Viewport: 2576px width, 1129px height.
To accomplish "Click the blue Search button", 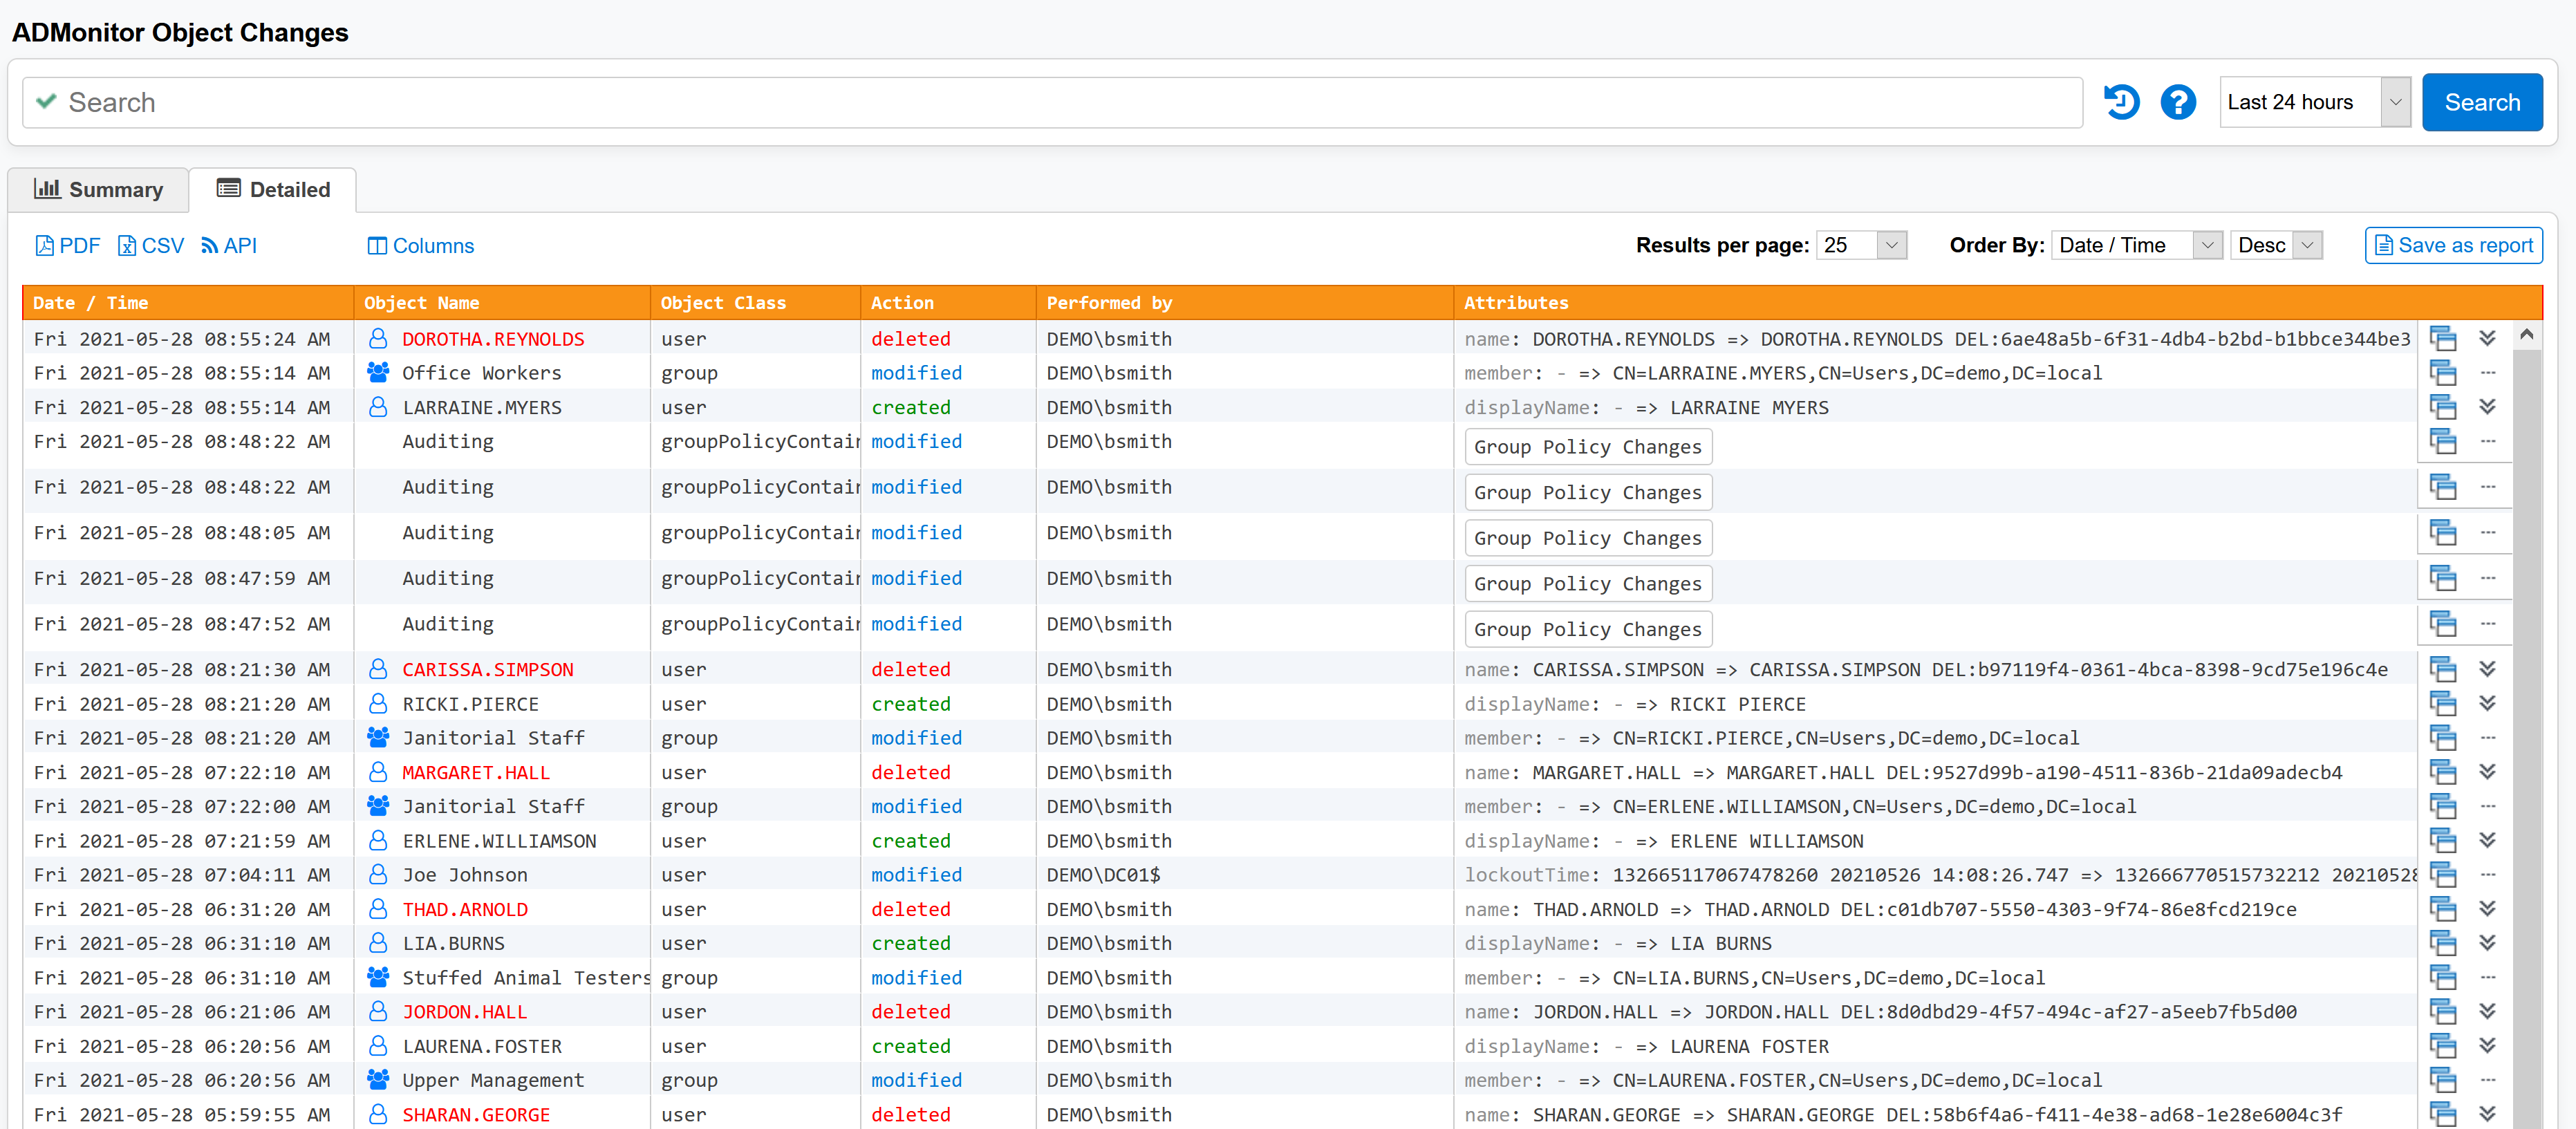I will click(2481, 102).
